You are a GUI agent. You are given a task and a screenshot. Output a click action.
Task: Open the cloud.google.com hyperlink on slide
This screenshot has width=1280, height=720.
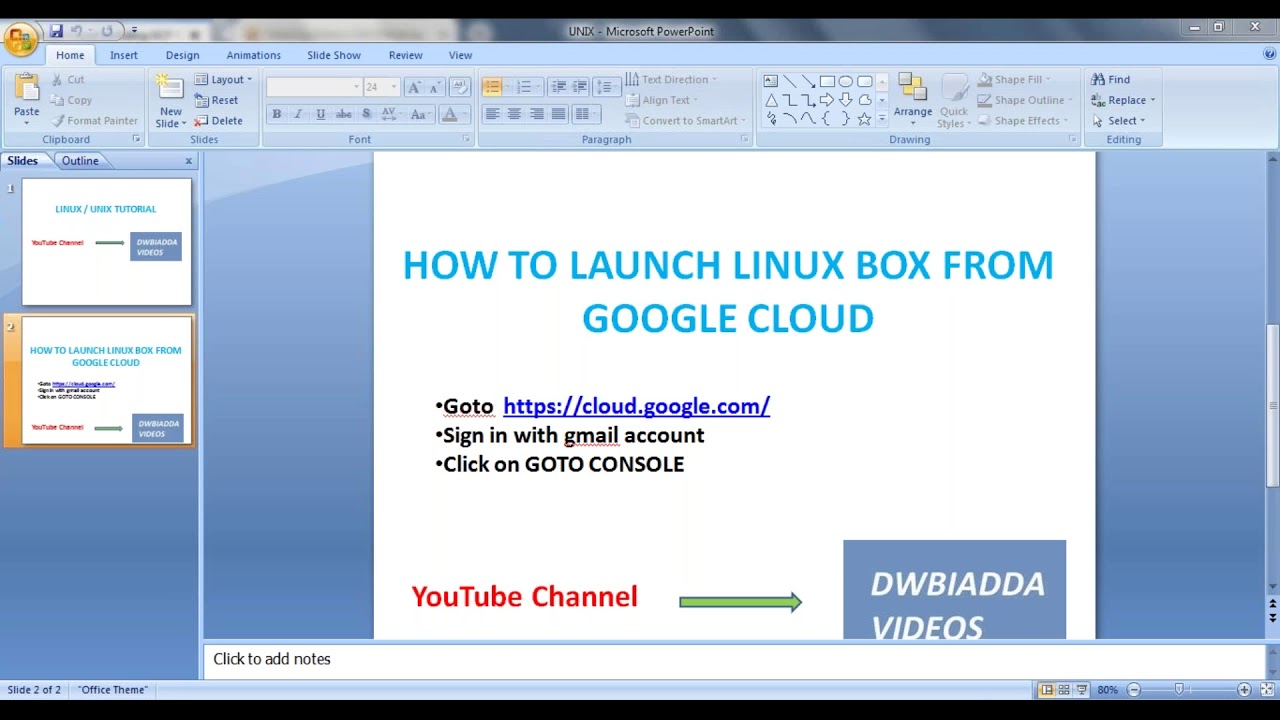click(636, 406)
